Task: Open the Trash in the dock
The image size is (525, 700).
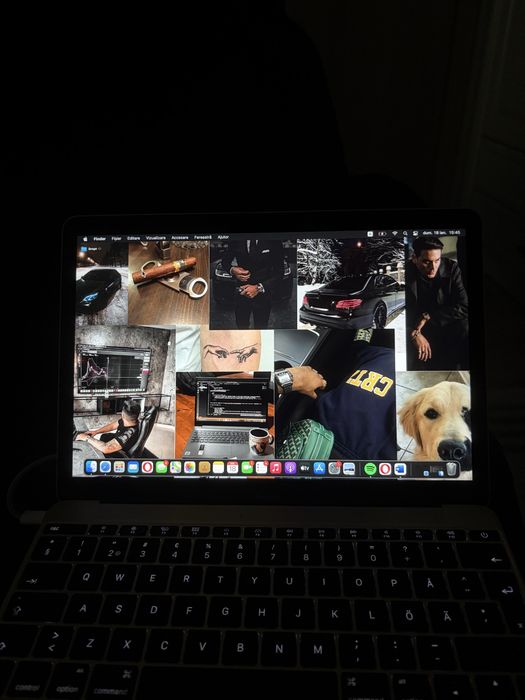Action: [x=452, y=469]
